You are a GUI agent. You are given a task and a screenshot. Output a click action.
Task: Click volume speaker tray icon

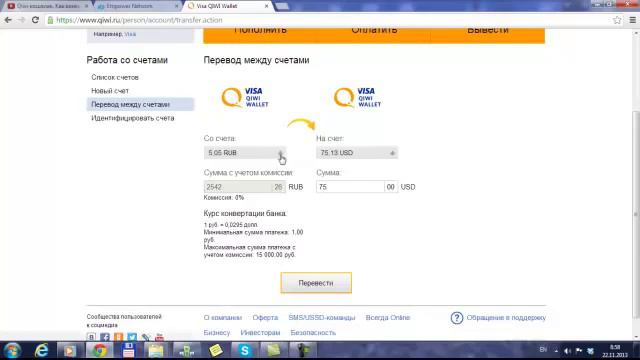point(567,351)
